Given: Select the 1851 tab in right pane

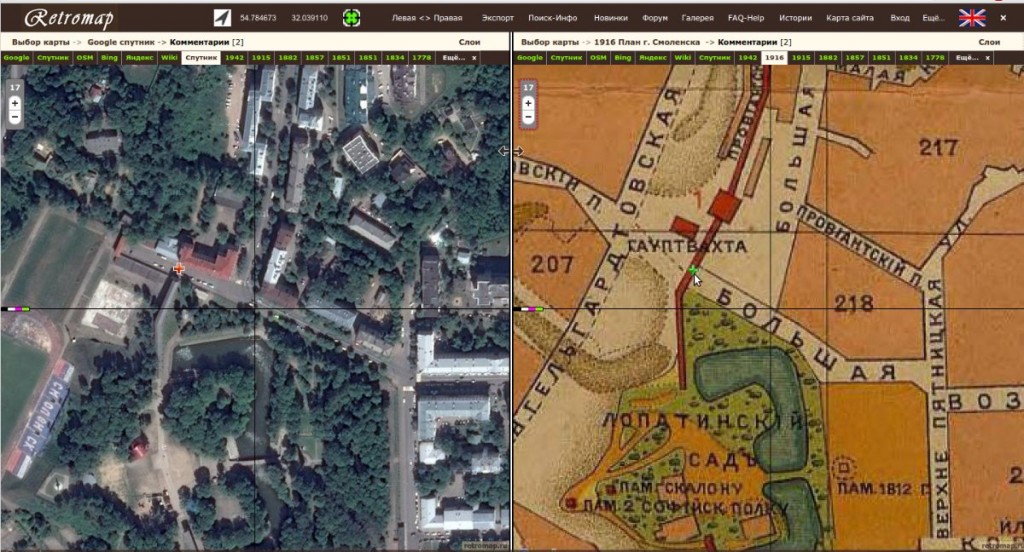Looking at the screenshot, I should click(882, 57).
